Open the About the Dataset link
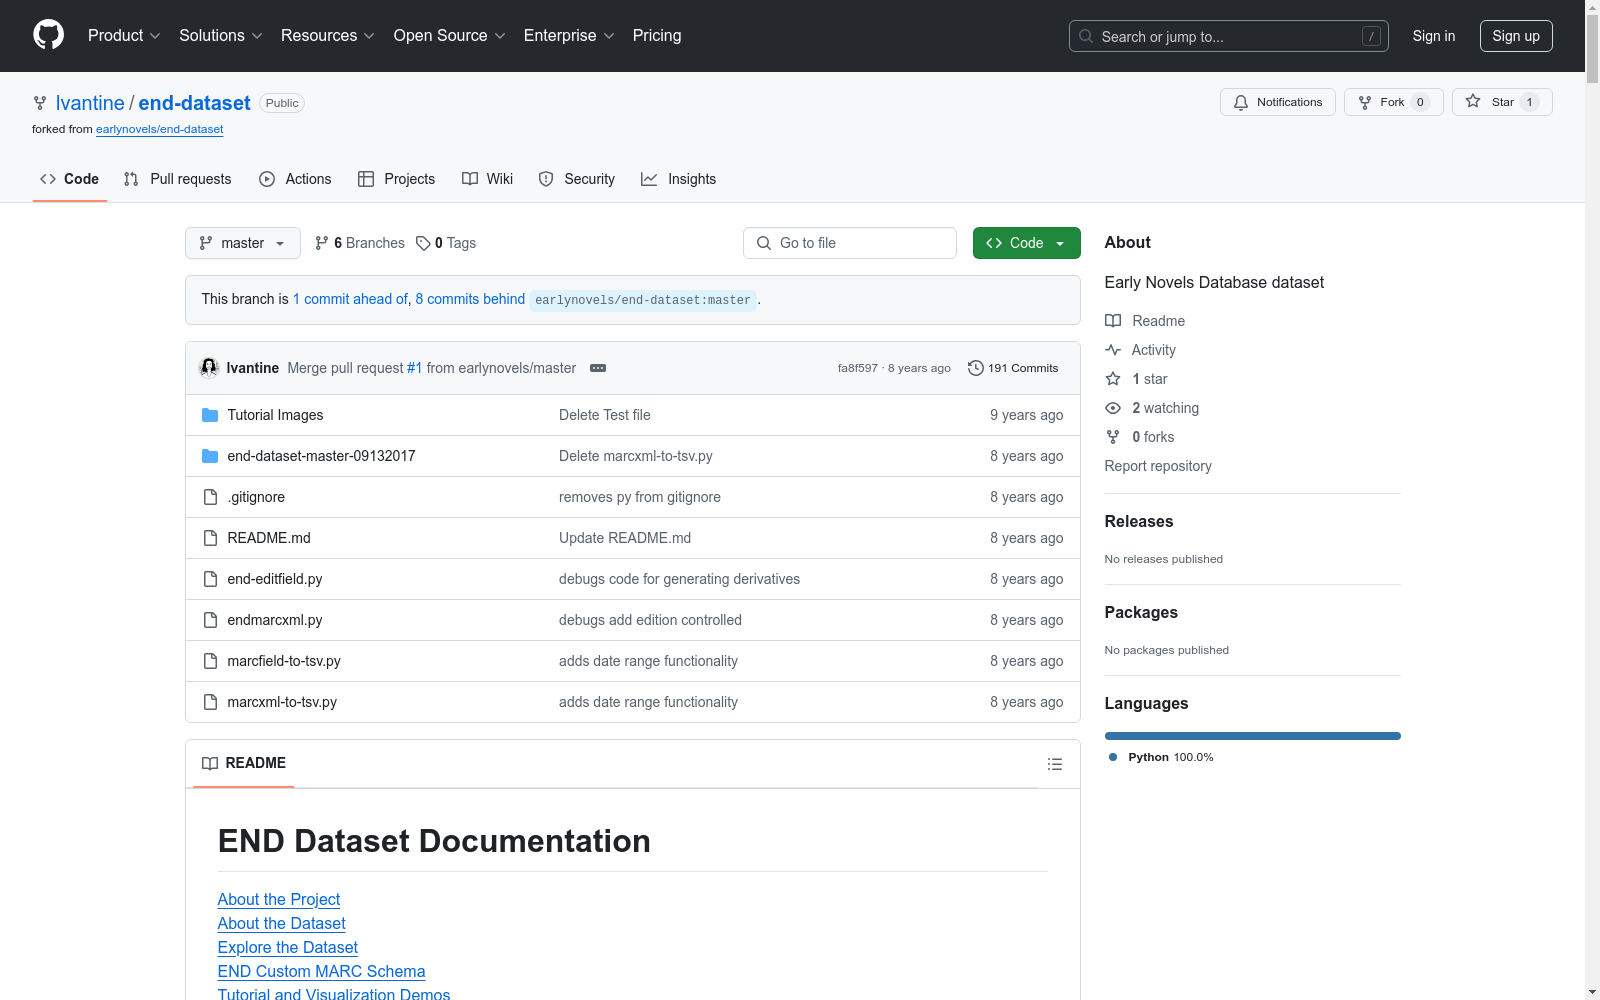The height and width of the screenshot is (1000, 1600). pos(282,923)
